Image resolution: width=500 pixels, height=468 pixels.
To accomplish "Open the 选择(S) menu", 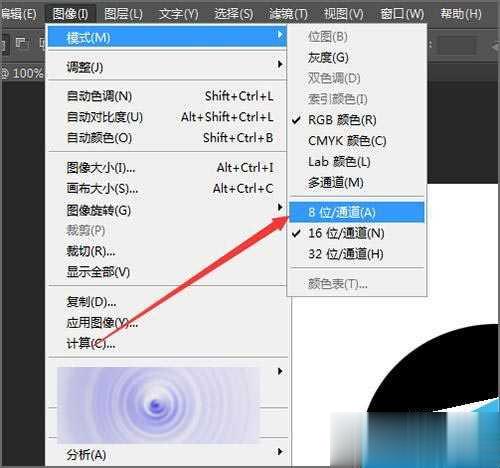I will pos(233,14).
